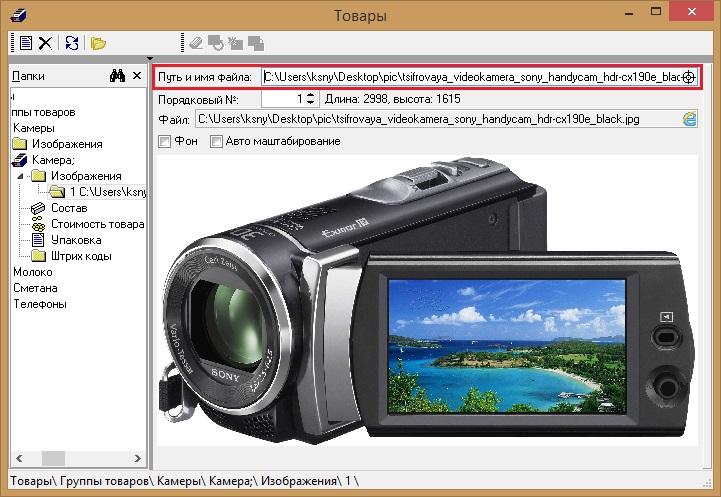
Task: Minimize the Товары window
Action: point(629,13)
